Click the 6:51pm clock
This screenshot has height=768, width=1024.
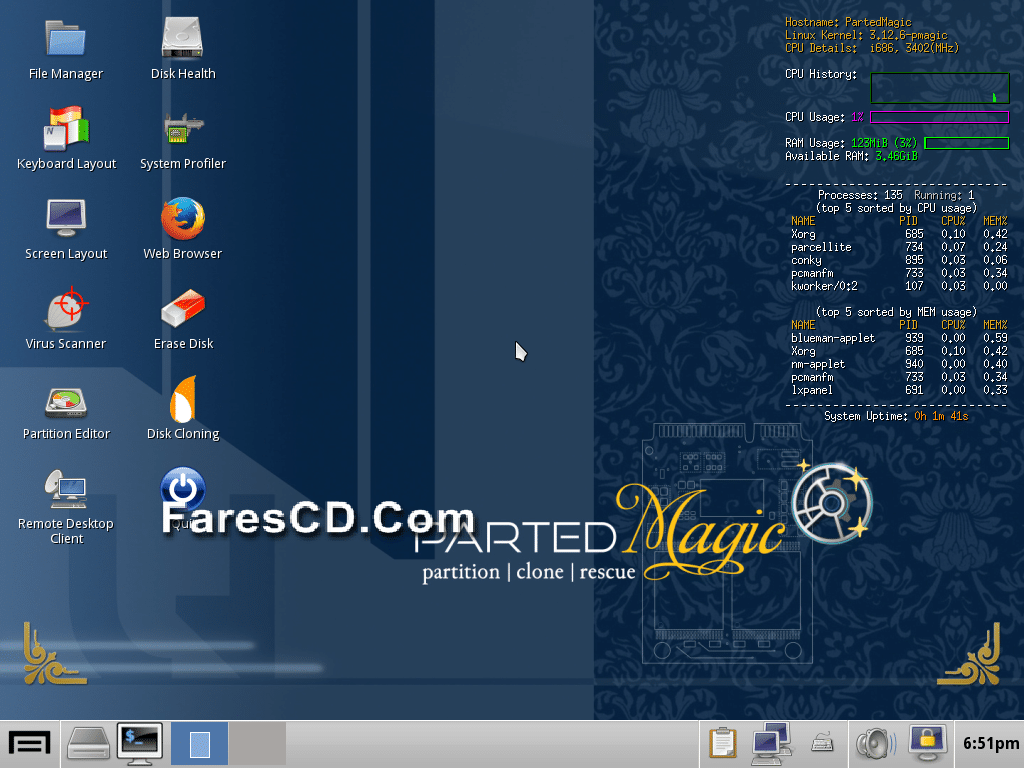pyautogui.click(x=991, y=744)
